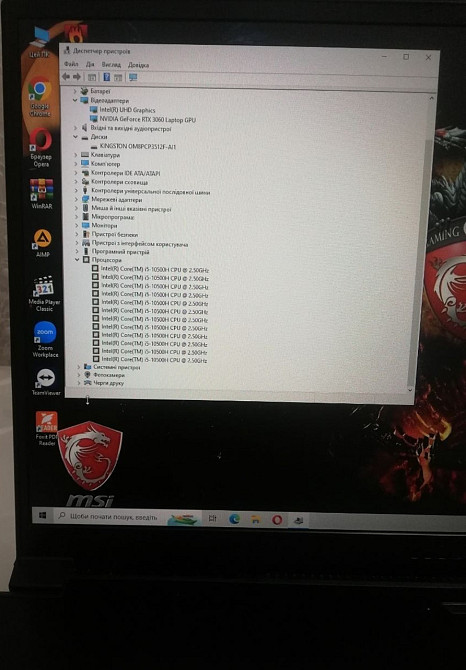The width and height of the screenshot is (466, 670).
Task: Expand Вхідні та вихідні аудіопристрої
Action: tap(75, 128)
